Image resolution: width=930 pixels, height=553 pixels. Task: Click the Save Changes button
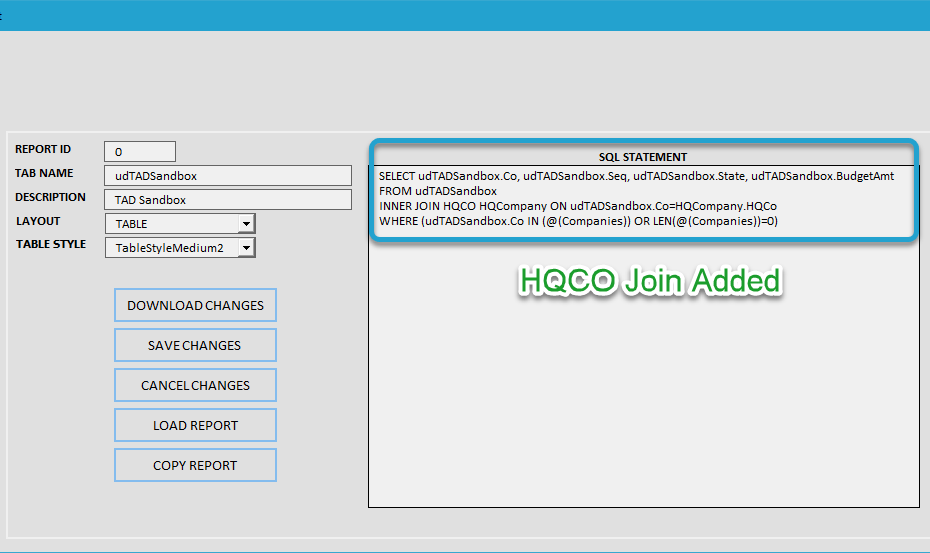[x=195, y=345]
